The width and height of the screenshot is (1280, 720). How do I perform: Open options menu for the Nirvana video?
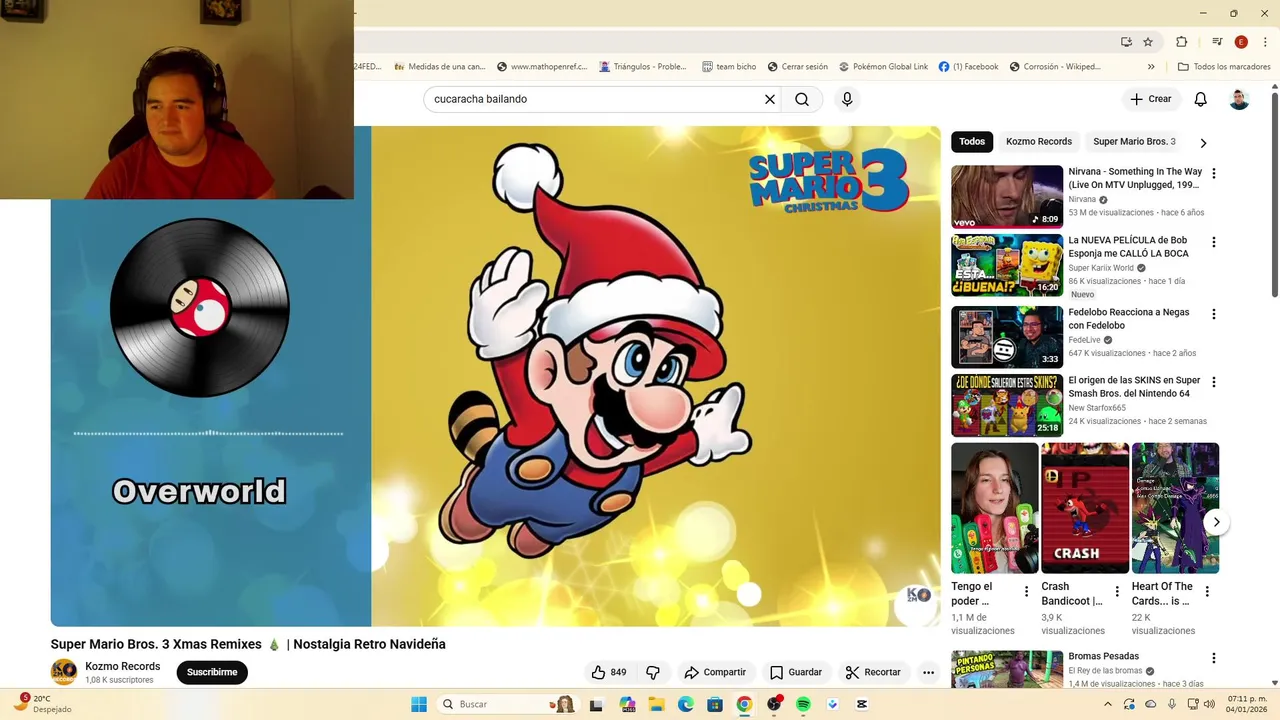(x=1214, y=173)
